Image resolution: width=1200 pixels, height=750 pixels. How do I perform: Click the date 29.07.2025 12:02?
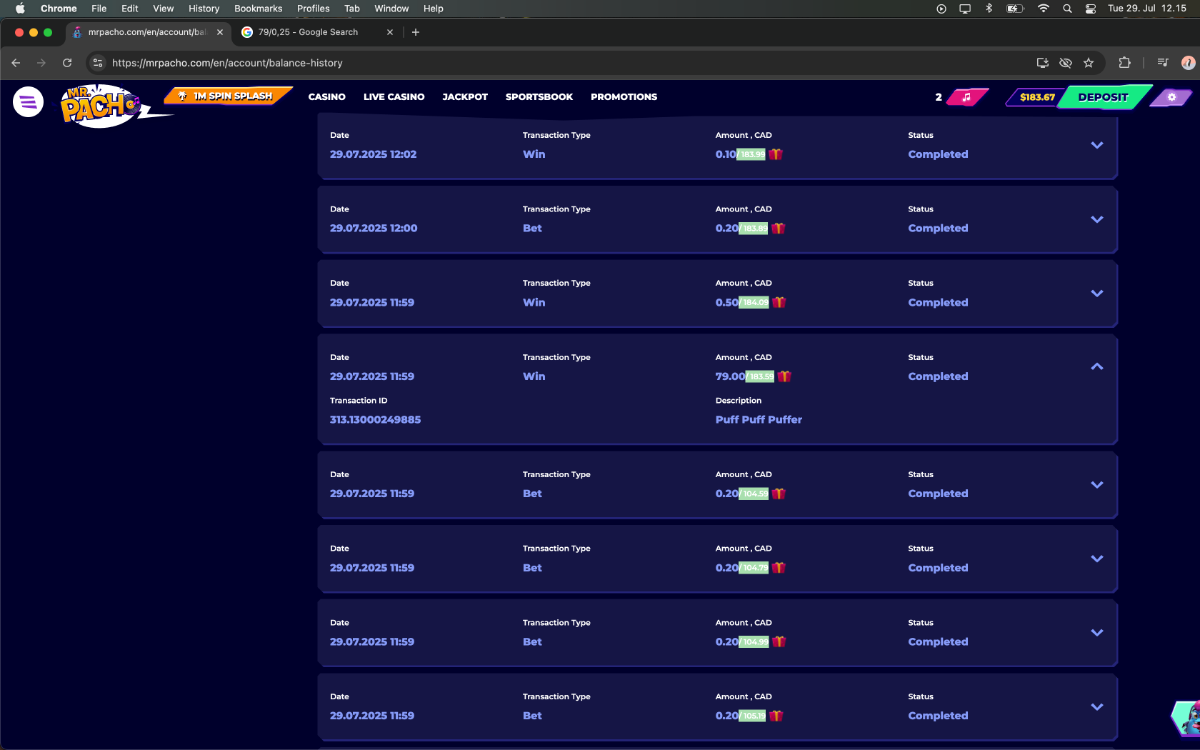373,154
